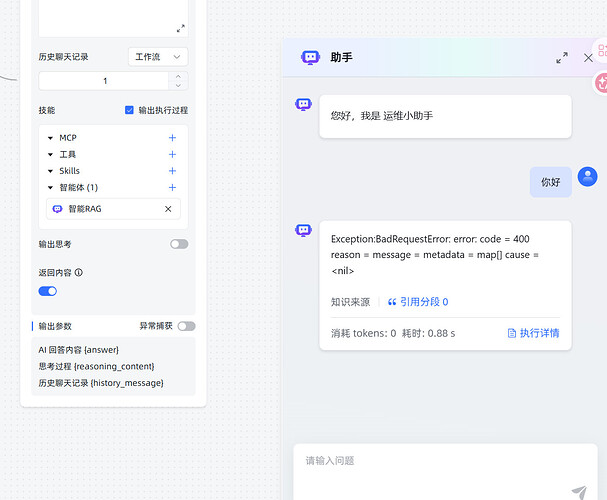Enable the 异常捕获 toggle

186,326
